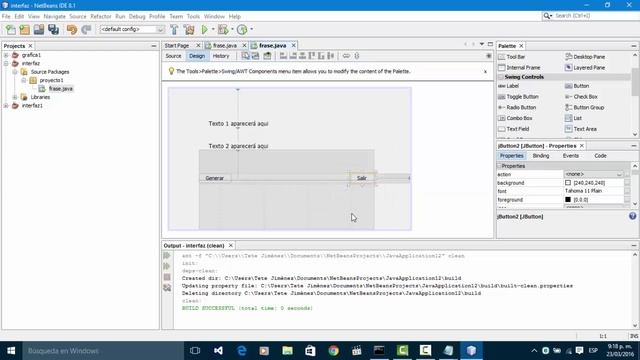Click the Preview Design icon
The width and height of the screenshot is (640, 360).
click(x=267, y=56)
